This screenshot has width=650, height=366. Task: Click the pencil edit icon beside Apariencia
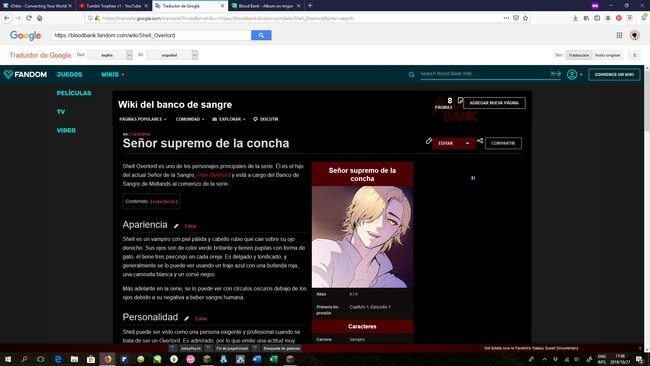coord(176,226)
